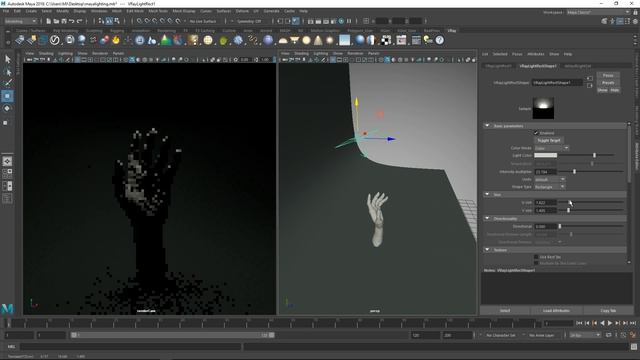Screen dimensions: 640x360
Task: Select the arrow Select tool in toolbox
Action: coord(7,59)
